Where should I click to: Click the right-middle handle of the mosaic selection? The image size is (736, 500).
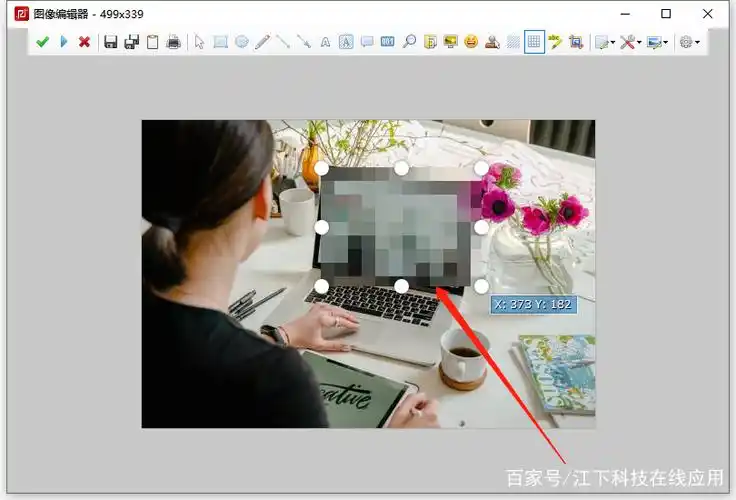point(481,227)
